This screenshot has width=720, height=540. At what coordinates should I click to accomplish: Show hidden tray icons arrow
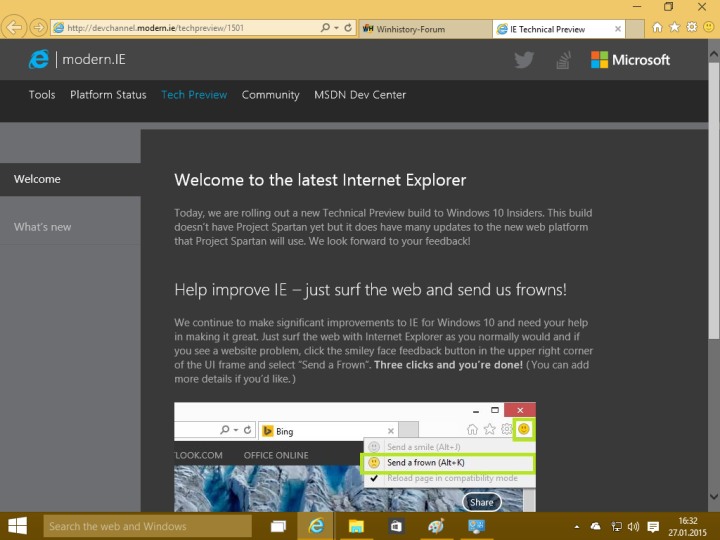(577, 527)
